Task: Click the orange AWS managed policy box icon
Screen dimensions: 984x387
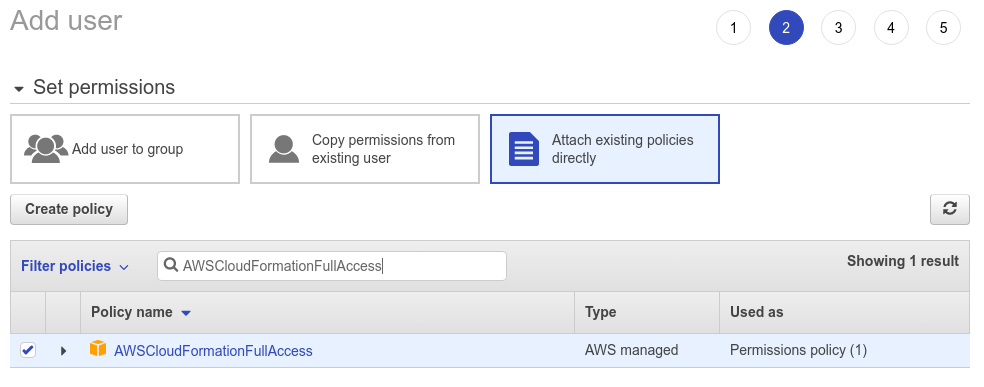Action: pyautogui.click(x=98, y=349)
